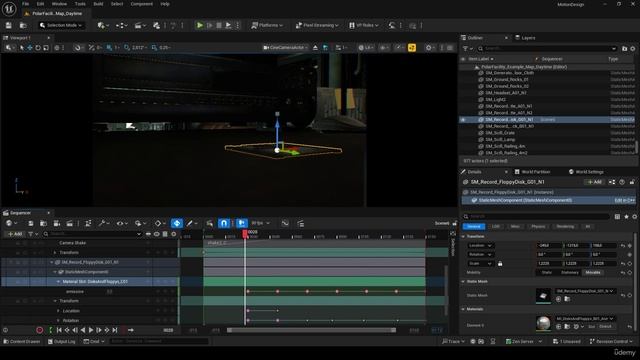Screen dimensions: 640x360
Task: Click the Sequencer save icon
Action: [30, 223]
